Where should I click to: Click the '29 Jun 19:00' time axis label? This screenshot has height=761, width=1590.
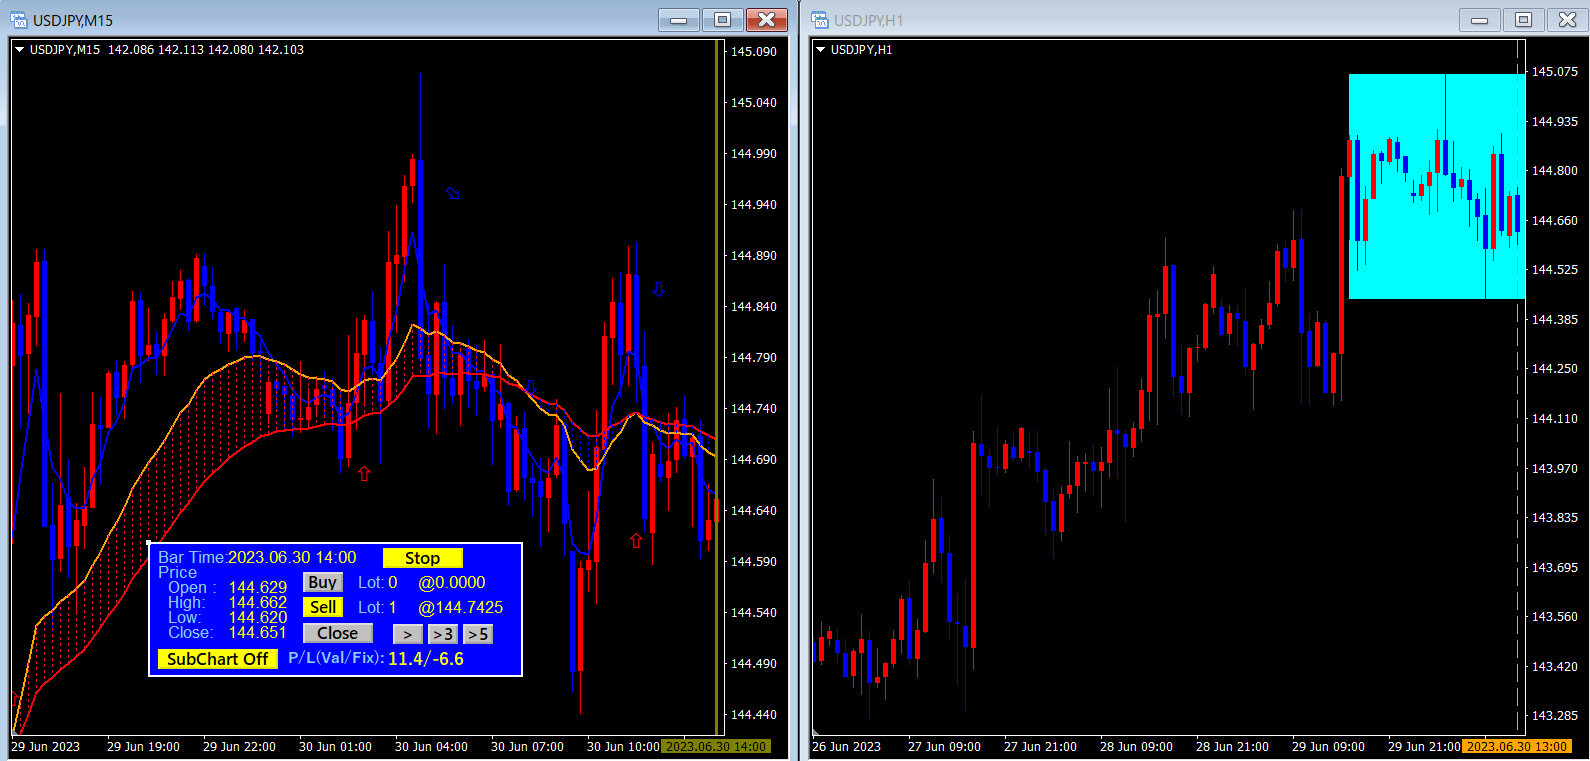pyautogui.click(x=143, y=747)
